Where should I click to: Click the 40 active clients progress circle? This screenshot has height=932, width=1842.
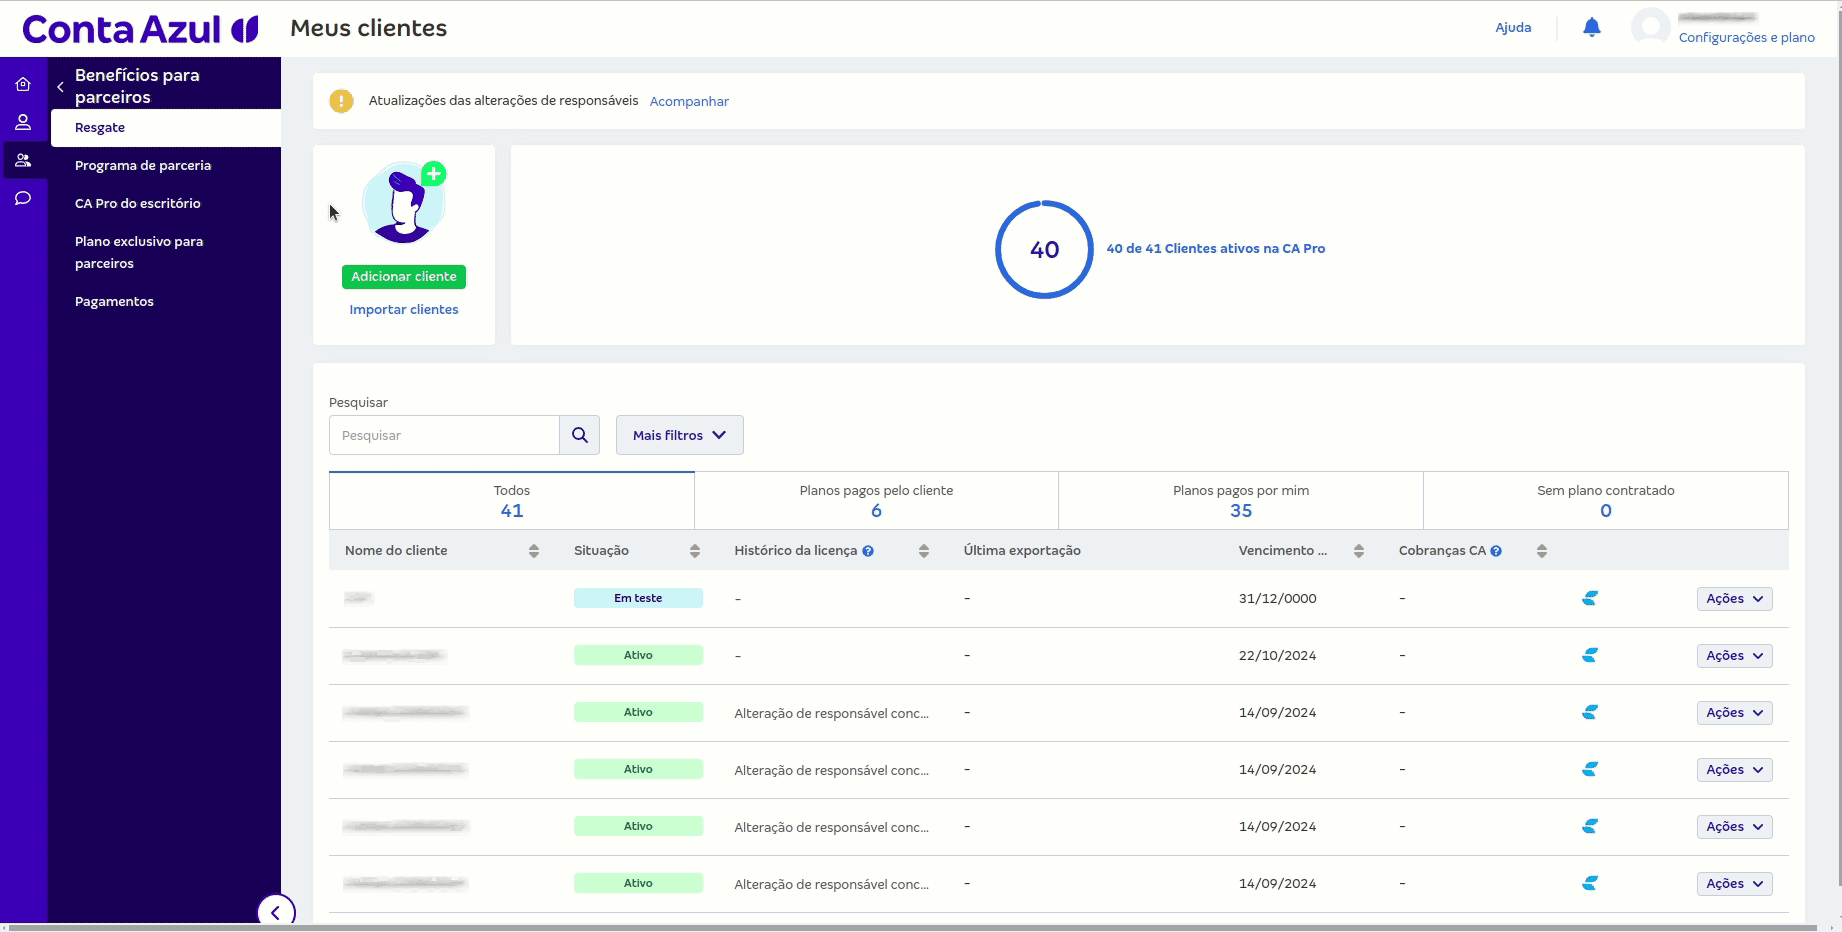coord(1044,249)
